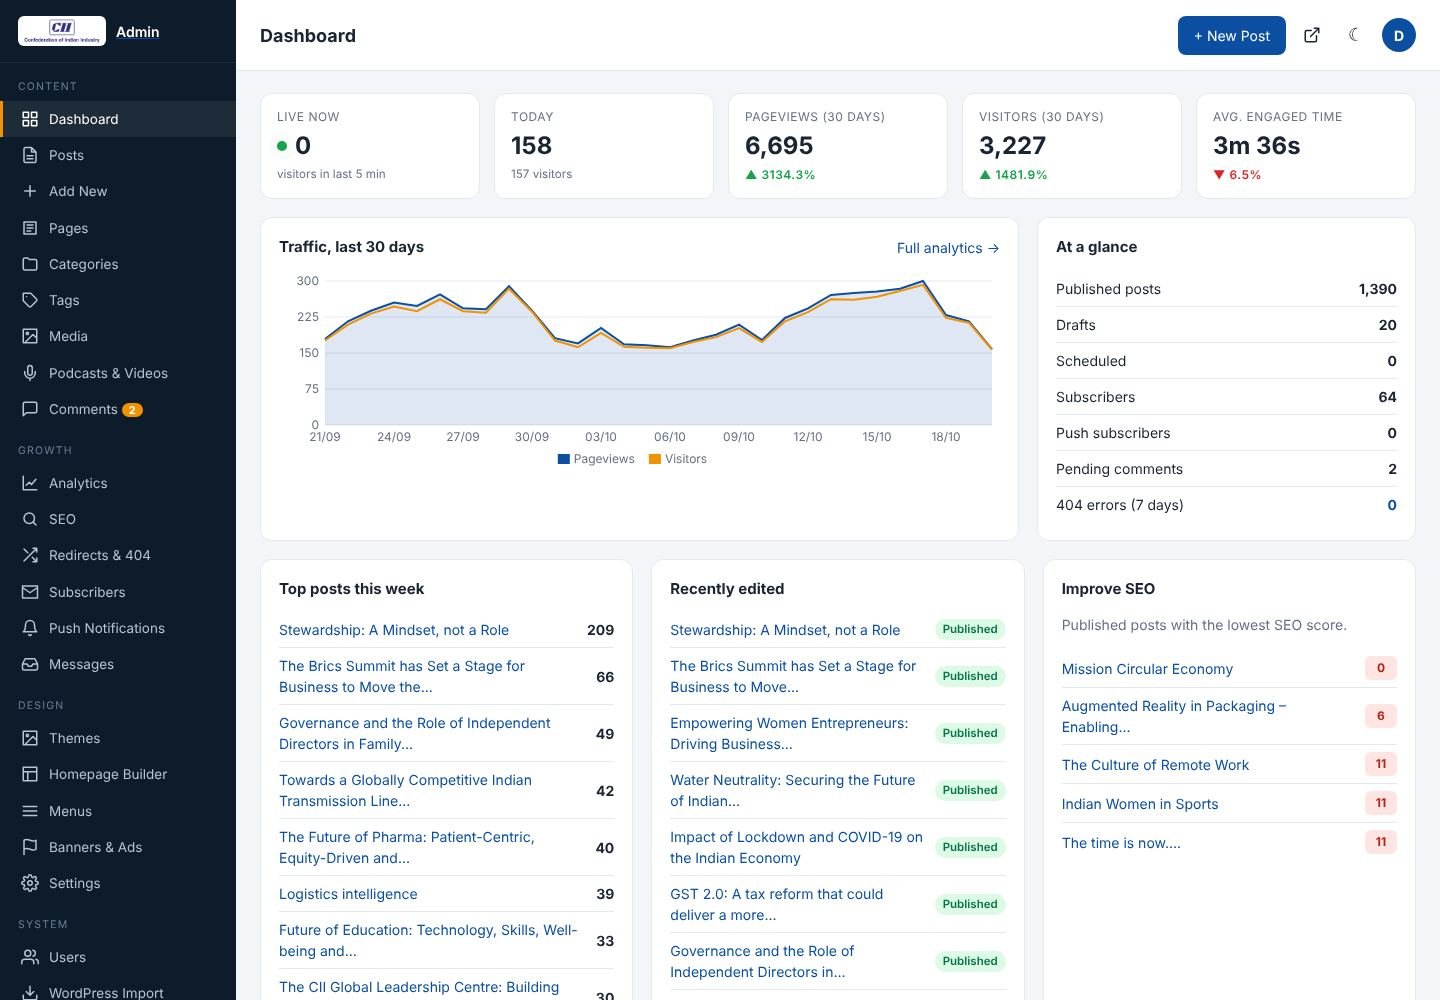Open 'Indian Women in Sports' post

click(1140, 804)
